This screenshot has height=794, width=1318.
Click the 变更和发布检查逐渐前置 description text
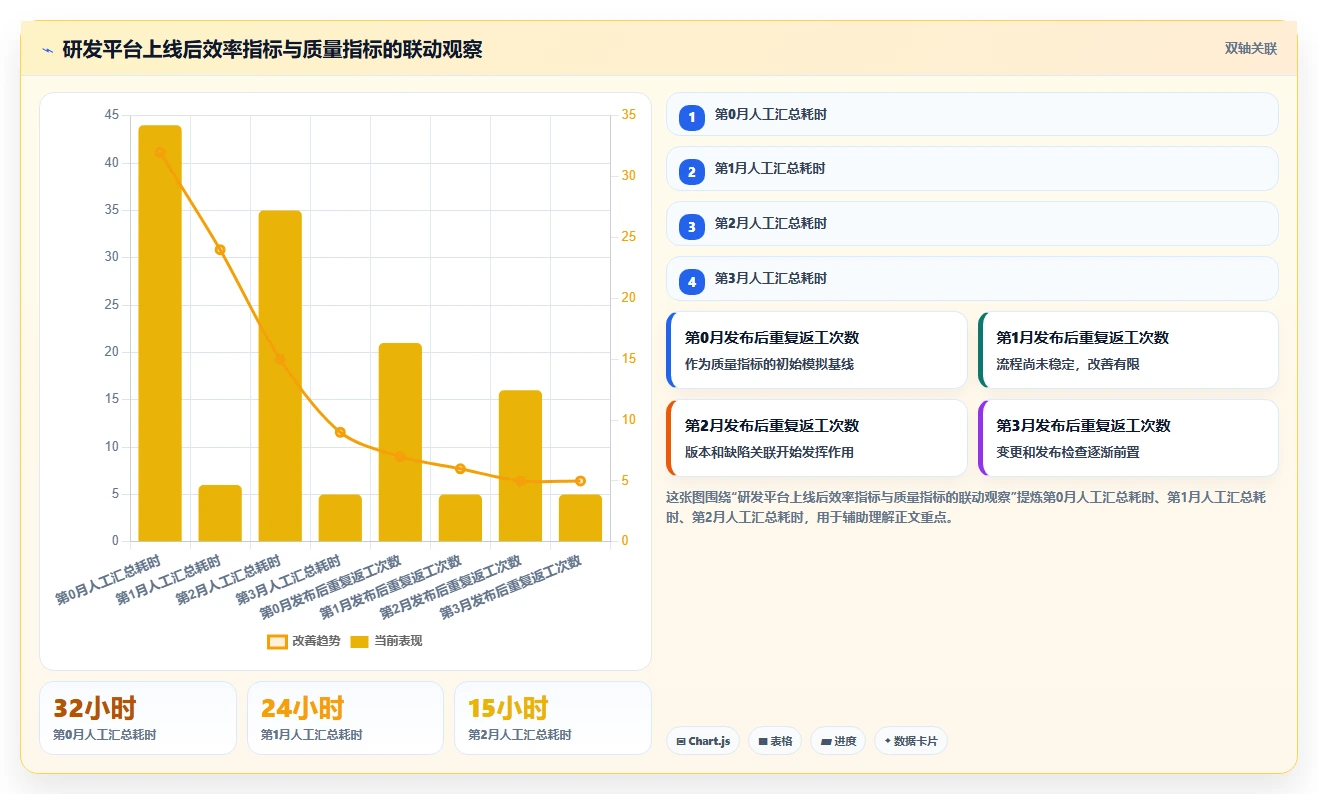point(1068,453)
